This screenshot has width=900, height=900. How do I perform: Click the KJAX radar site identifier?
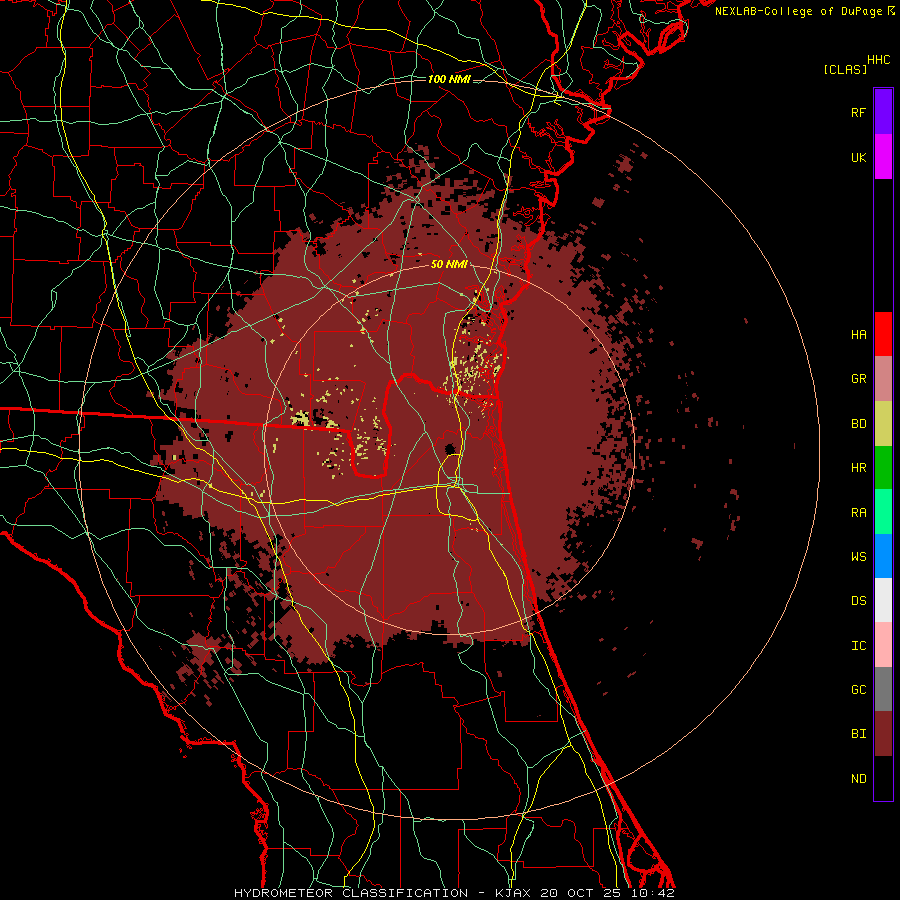pos(513,893)
